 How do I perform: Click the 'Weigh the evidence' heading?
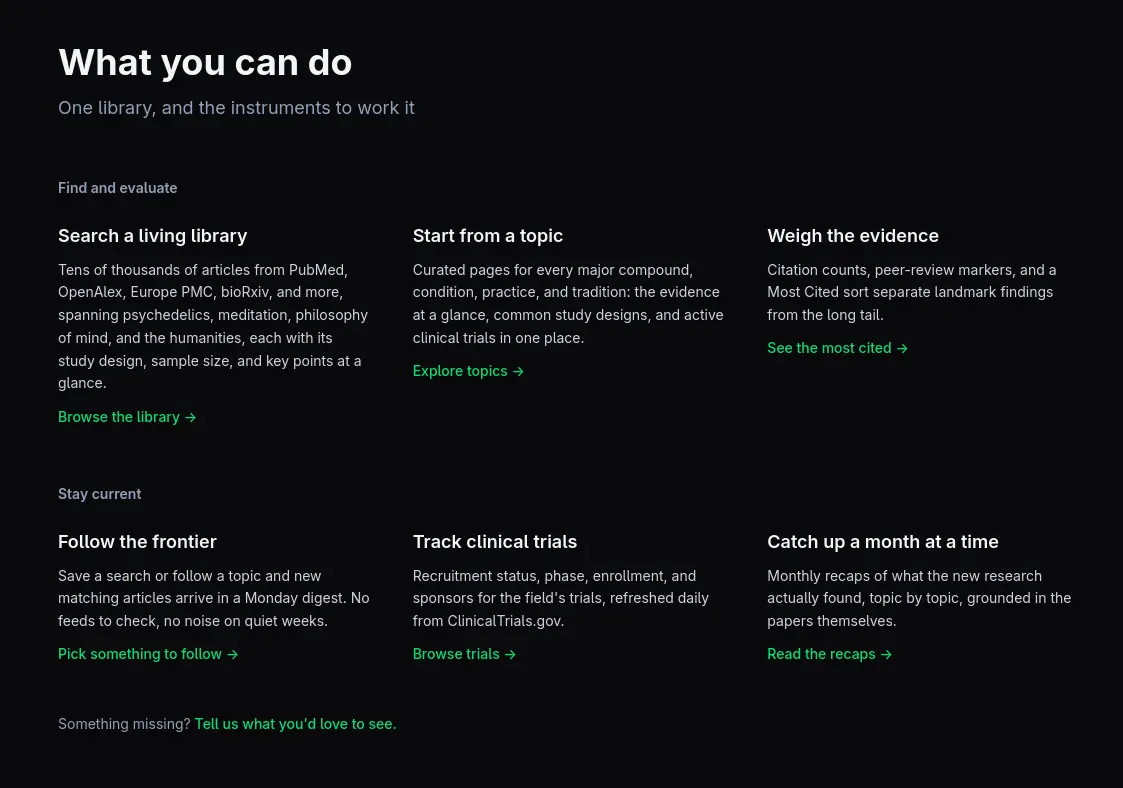click(853, 236)
